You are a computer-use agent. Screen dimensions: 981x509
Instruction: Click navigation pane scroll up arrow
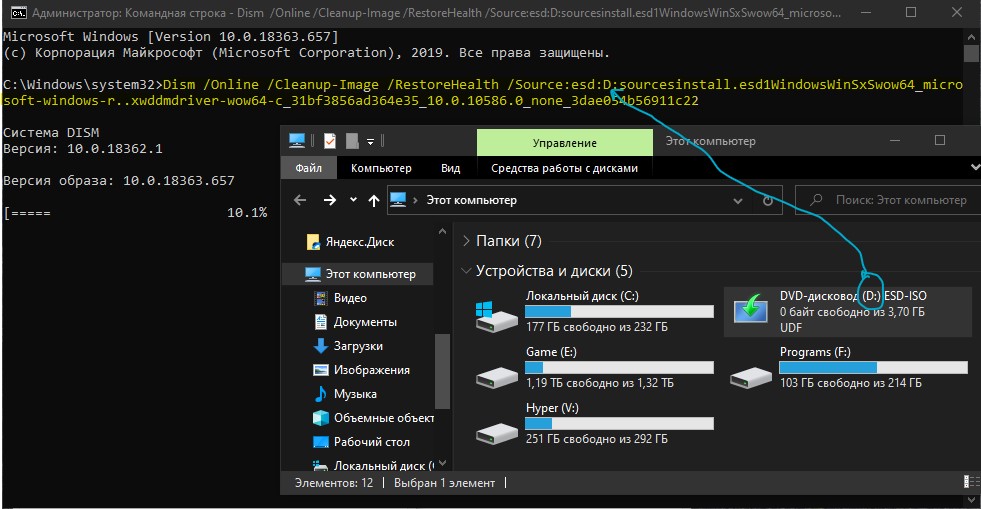442,231
